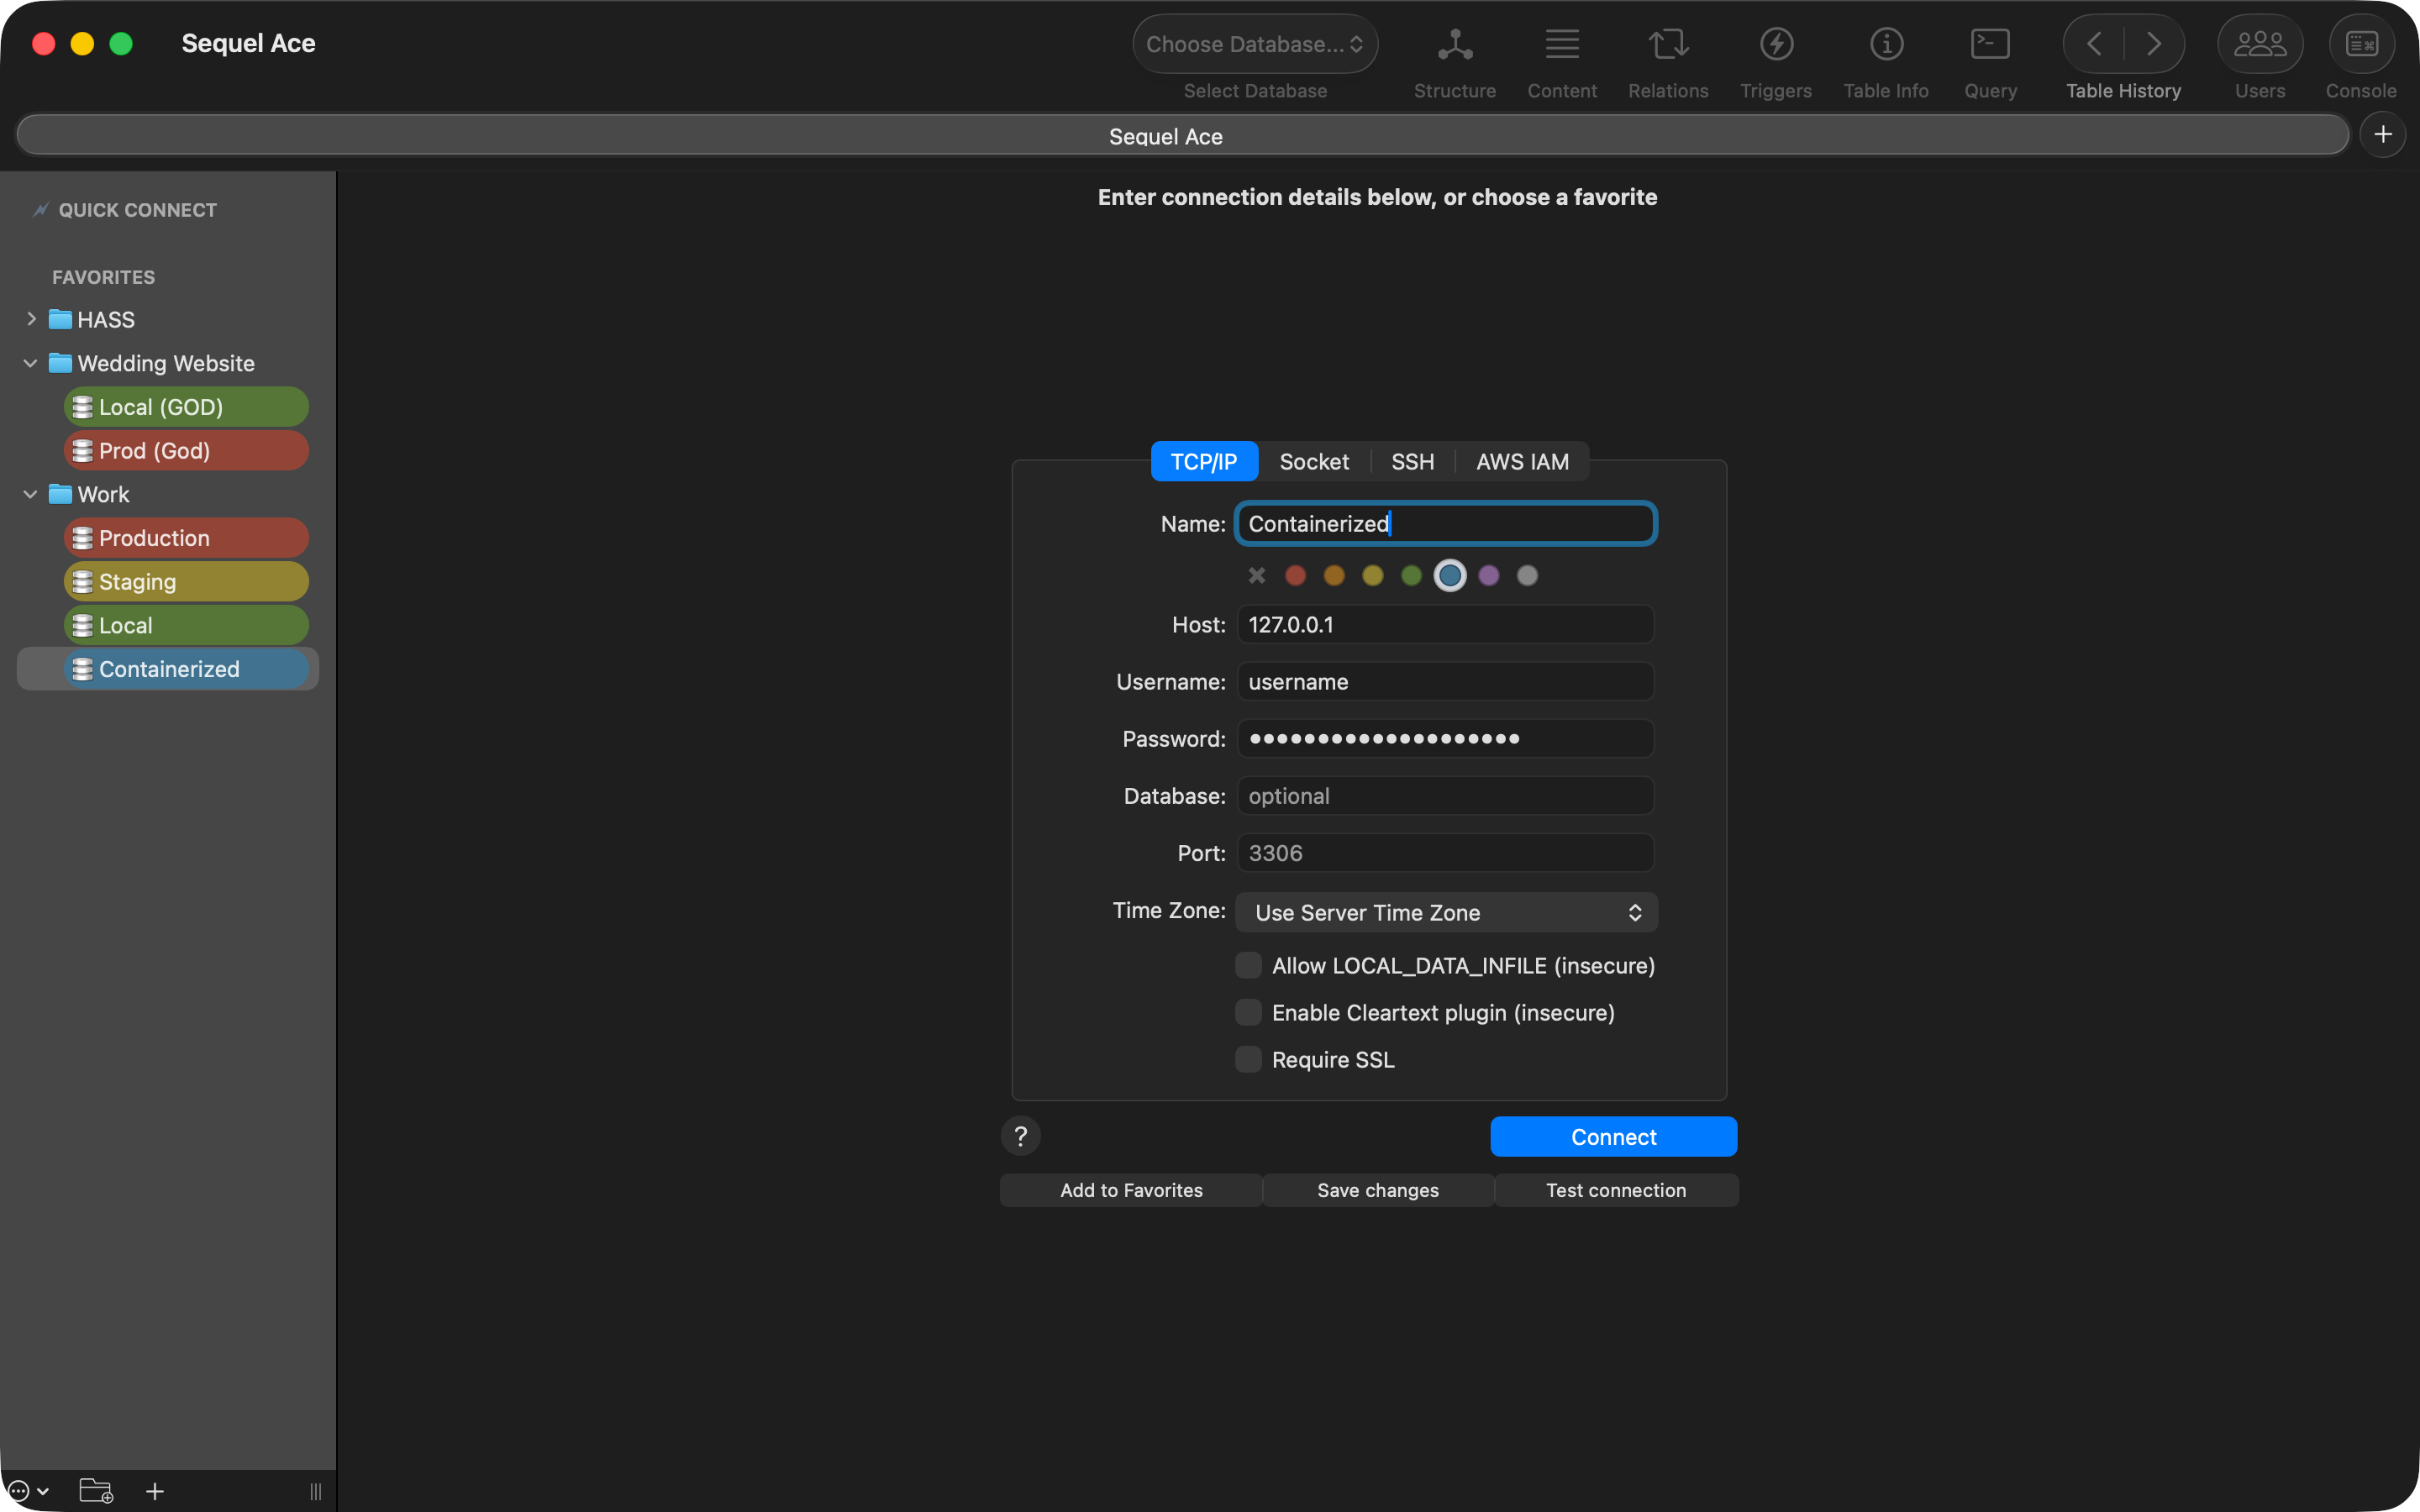Click the Prod (God) database icon
The height and width of the screenshot is (1512, 2420).
click(x=83, y=450)
